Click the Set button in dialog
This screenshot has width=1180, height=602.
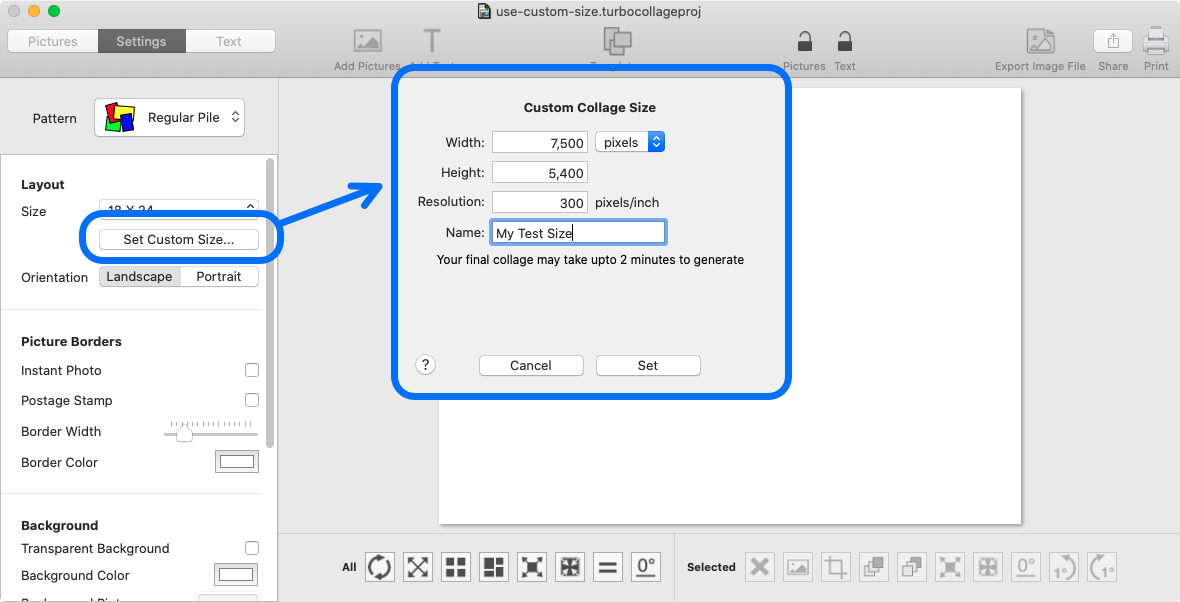coord(648,365)
